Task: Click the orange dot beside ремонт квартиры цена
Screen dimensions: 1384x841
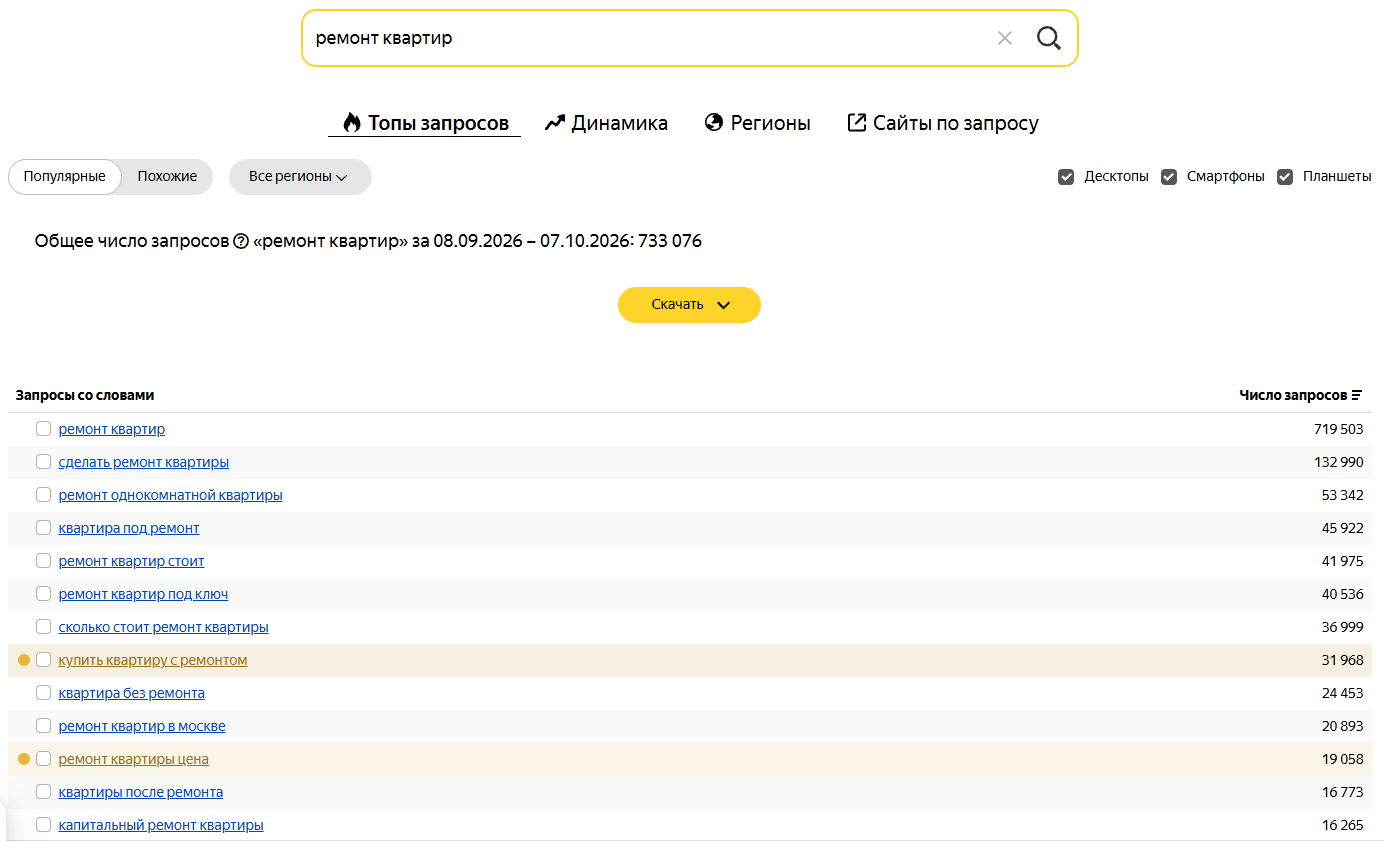Action: [24, 759]
